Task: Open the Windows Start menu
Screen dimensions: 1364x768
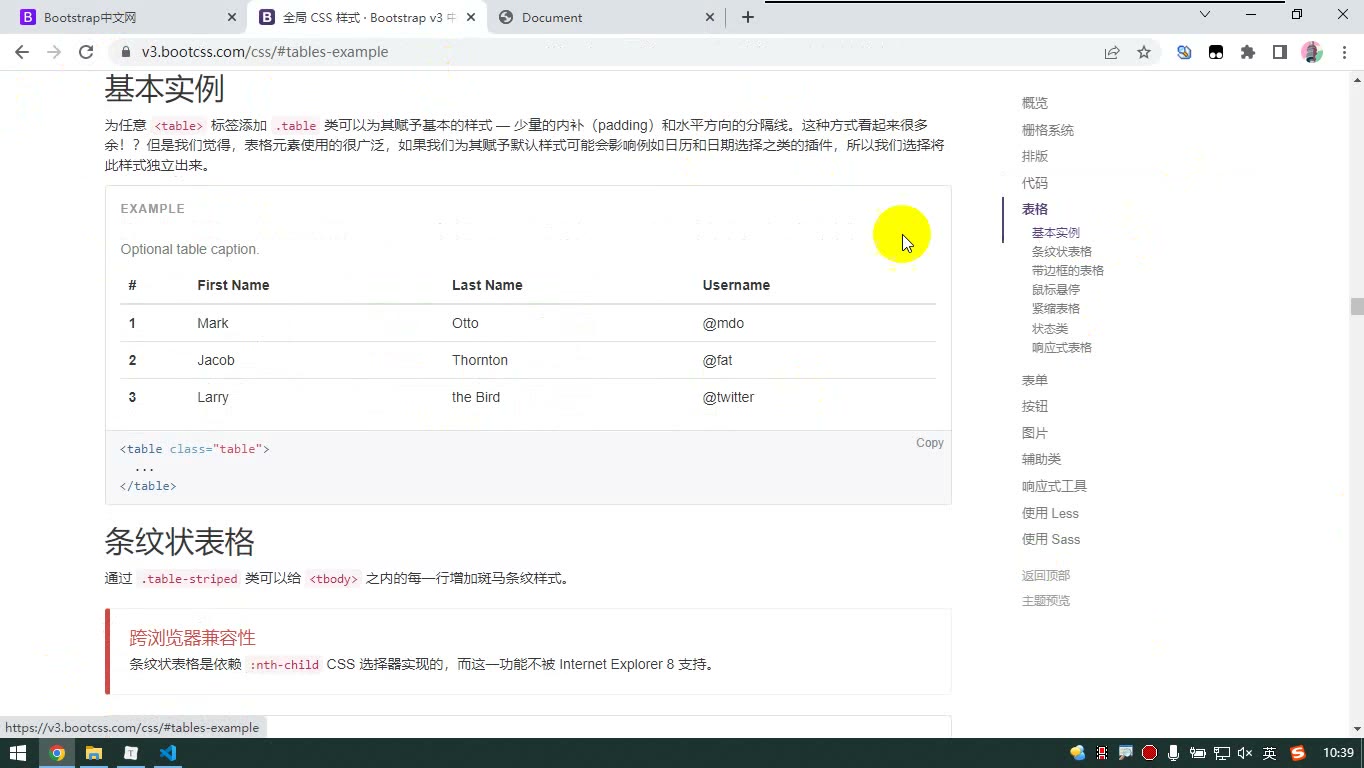Action: [x=17, y=753]
